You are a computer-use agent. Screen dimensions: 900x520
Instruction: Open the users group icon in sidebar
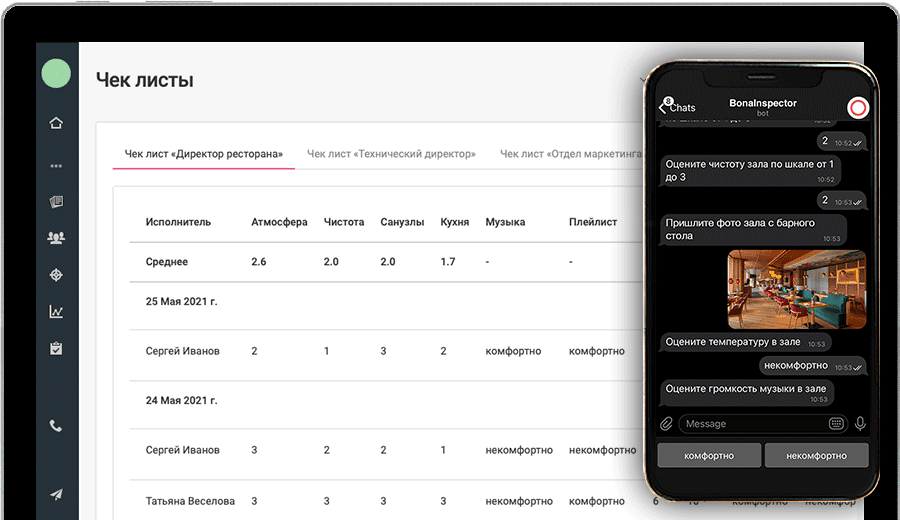(56, 238)
